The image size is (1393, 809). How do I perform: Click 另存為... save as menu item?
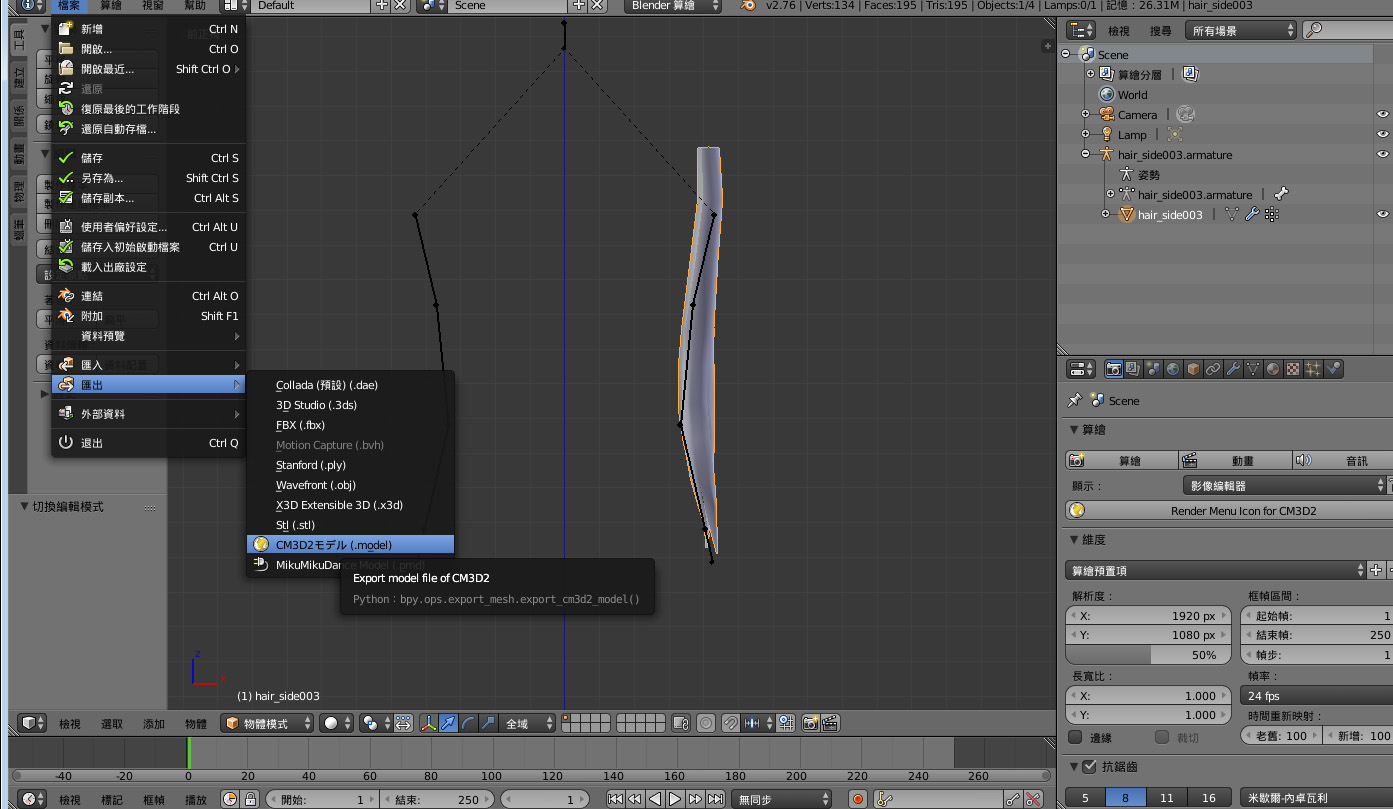[x=148, y=178]
